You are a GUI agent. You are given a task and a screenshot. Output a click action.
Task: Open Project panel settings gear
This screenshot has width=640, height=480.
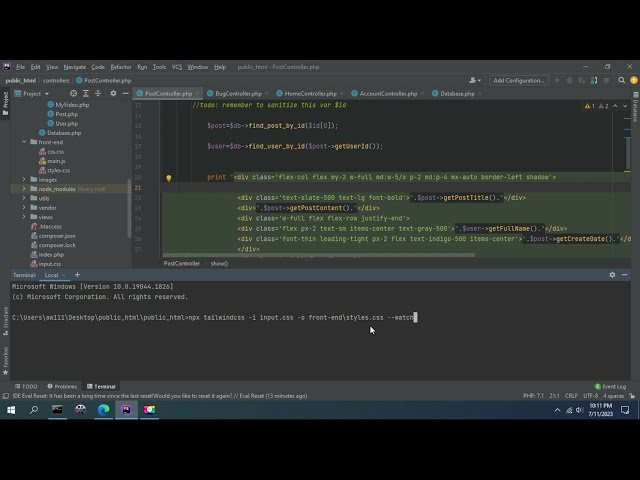coord(113,93)
